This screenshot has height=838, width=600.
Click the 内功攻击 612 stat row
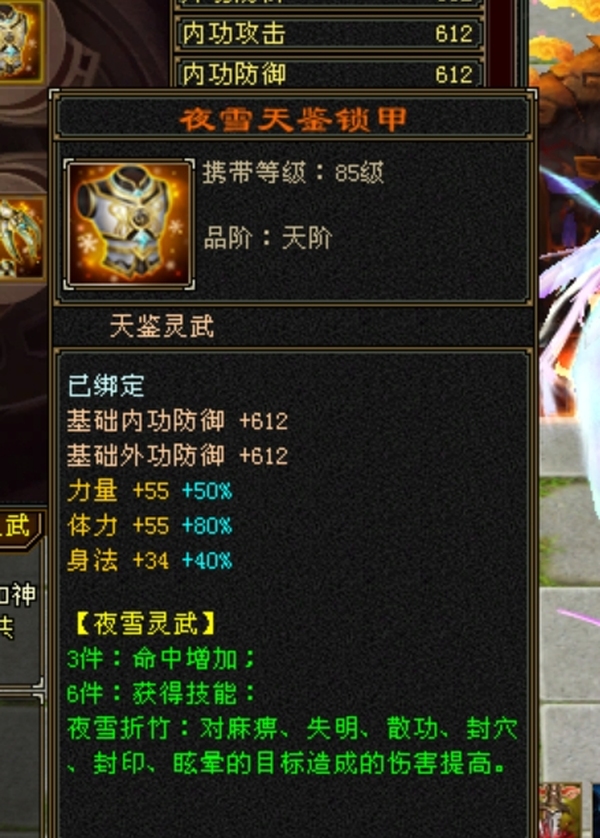pos(328,34)
